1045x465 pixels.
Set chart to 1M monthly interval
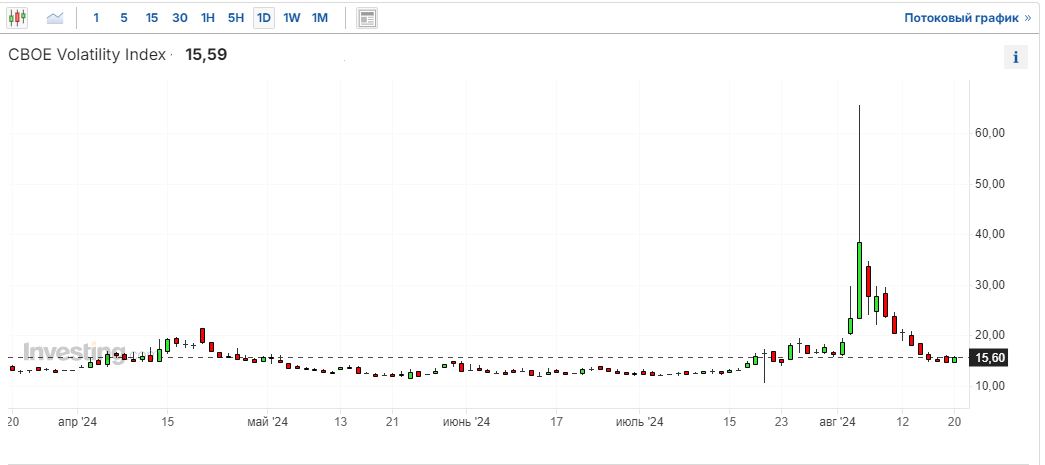(320, 18)
